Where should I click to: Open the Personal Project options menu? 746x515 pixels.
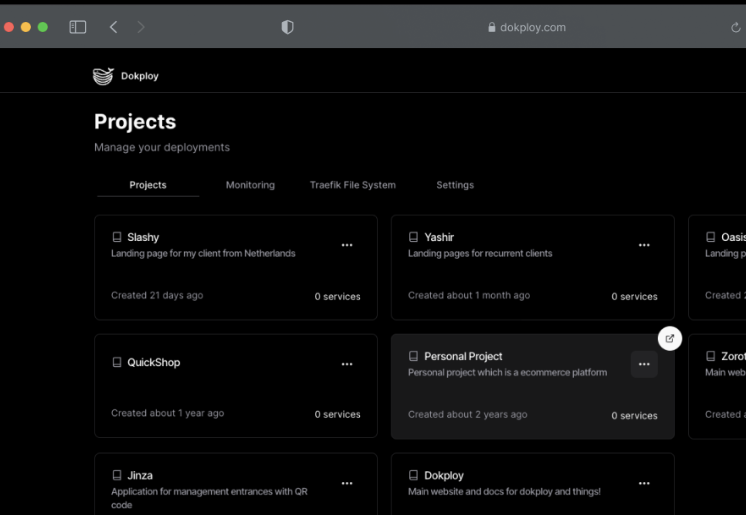pyautogui.click(x=644, y=364)
